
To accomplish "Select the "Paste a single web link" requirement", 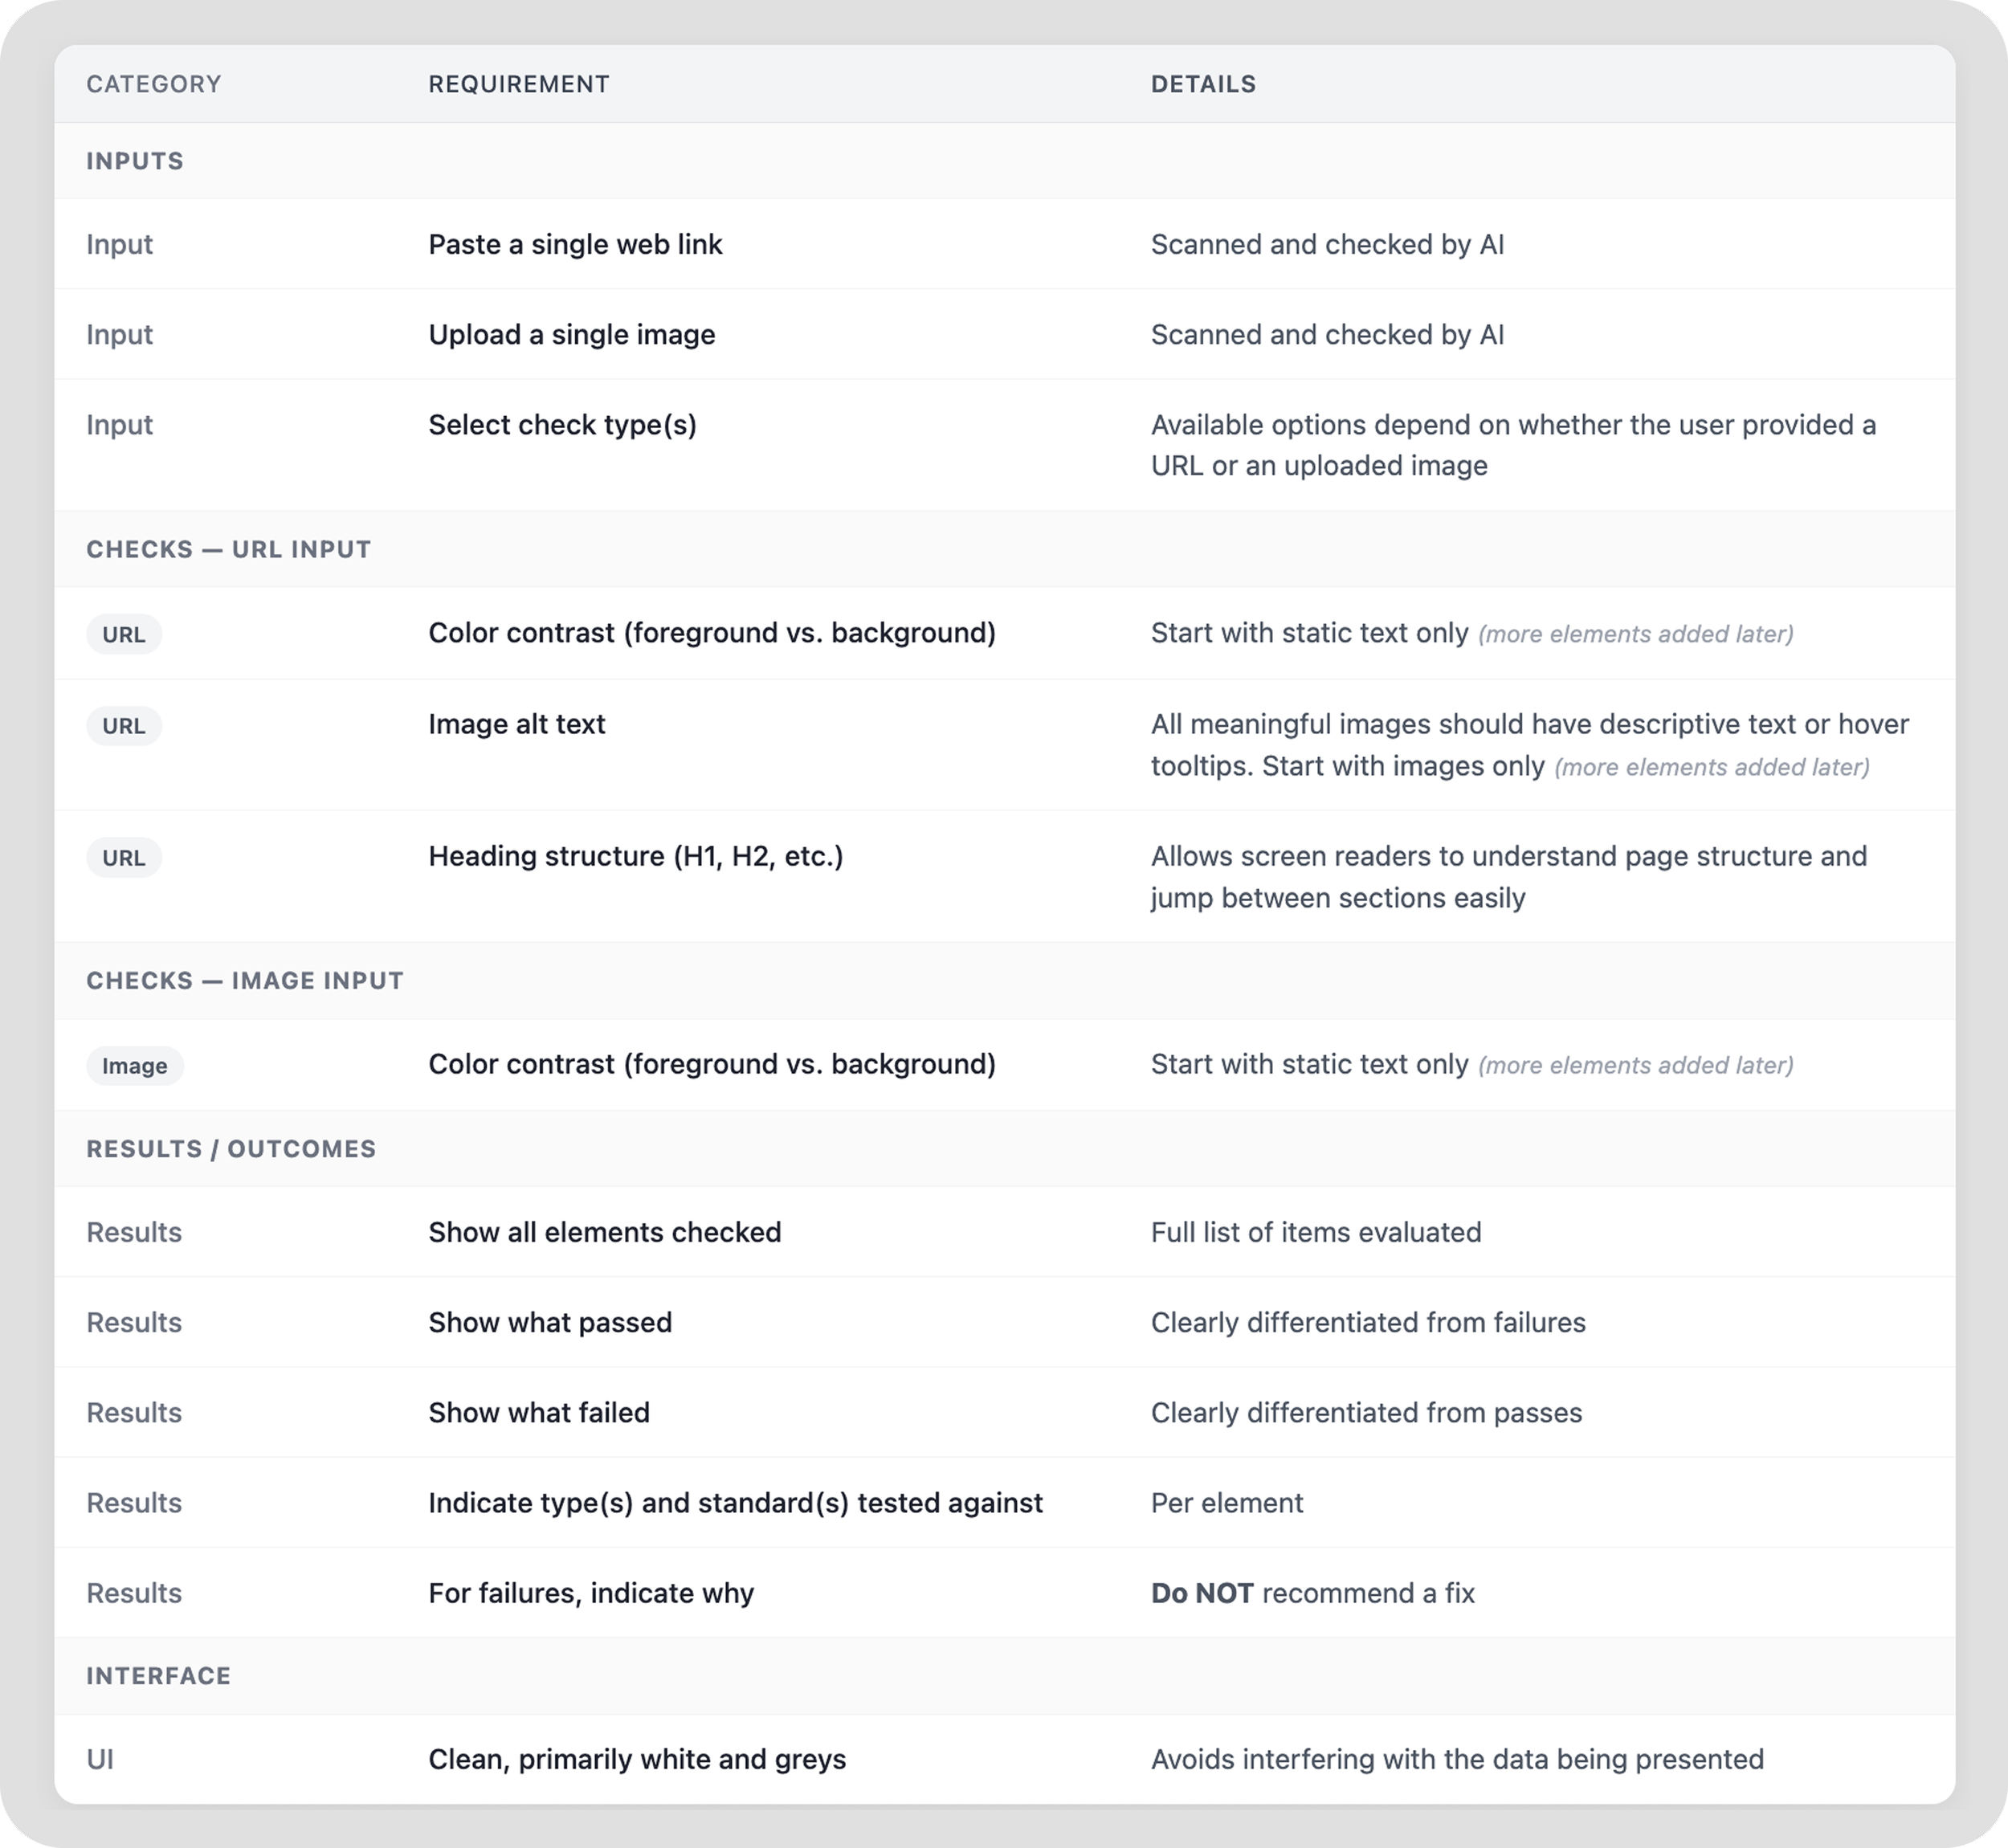I will [x=574, y=245].
